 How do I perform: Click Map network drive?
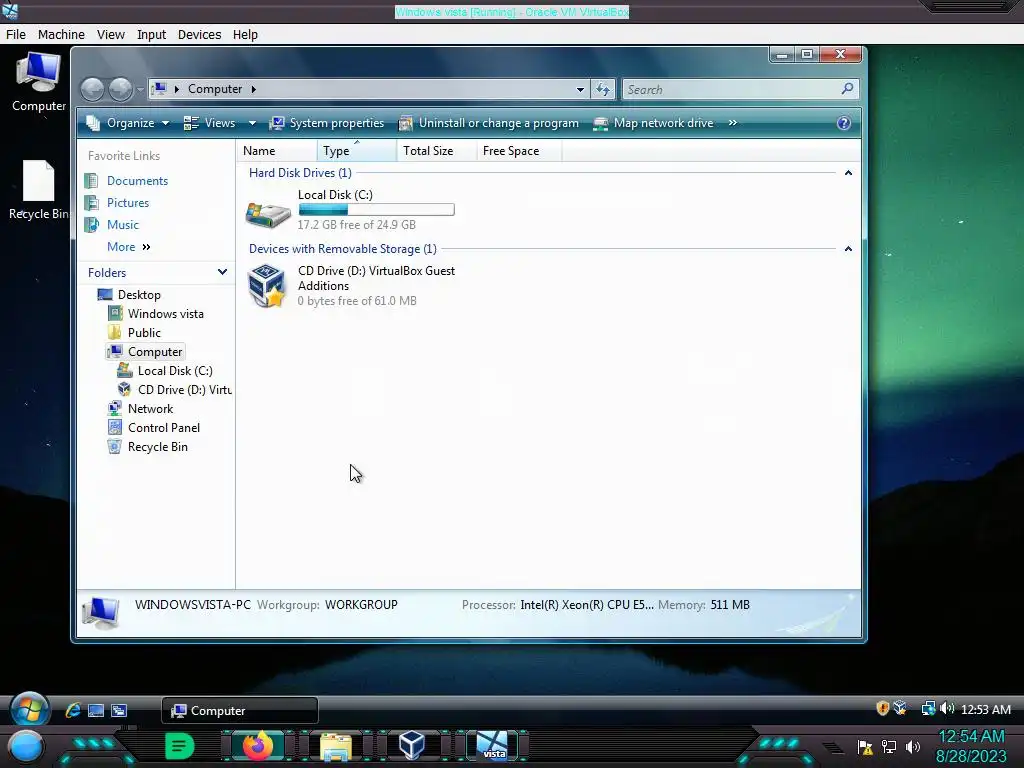(x=653, y=123)
